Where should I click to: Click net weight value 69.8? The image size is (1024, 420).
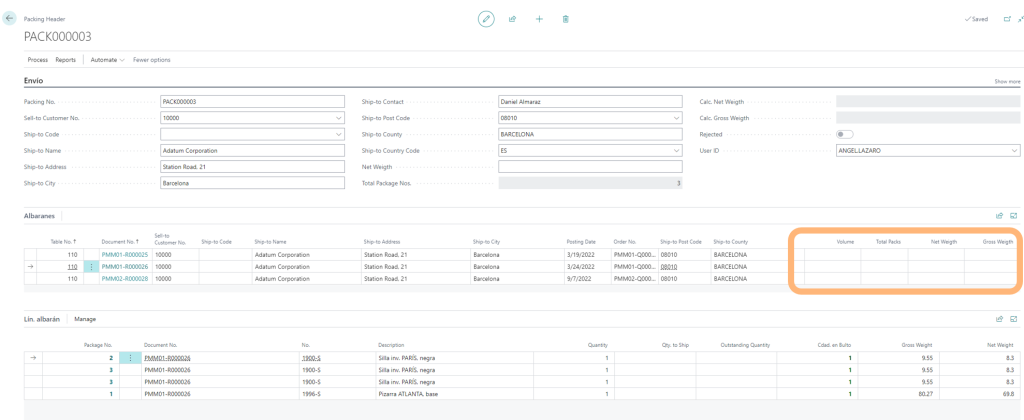click(1008, 394)
